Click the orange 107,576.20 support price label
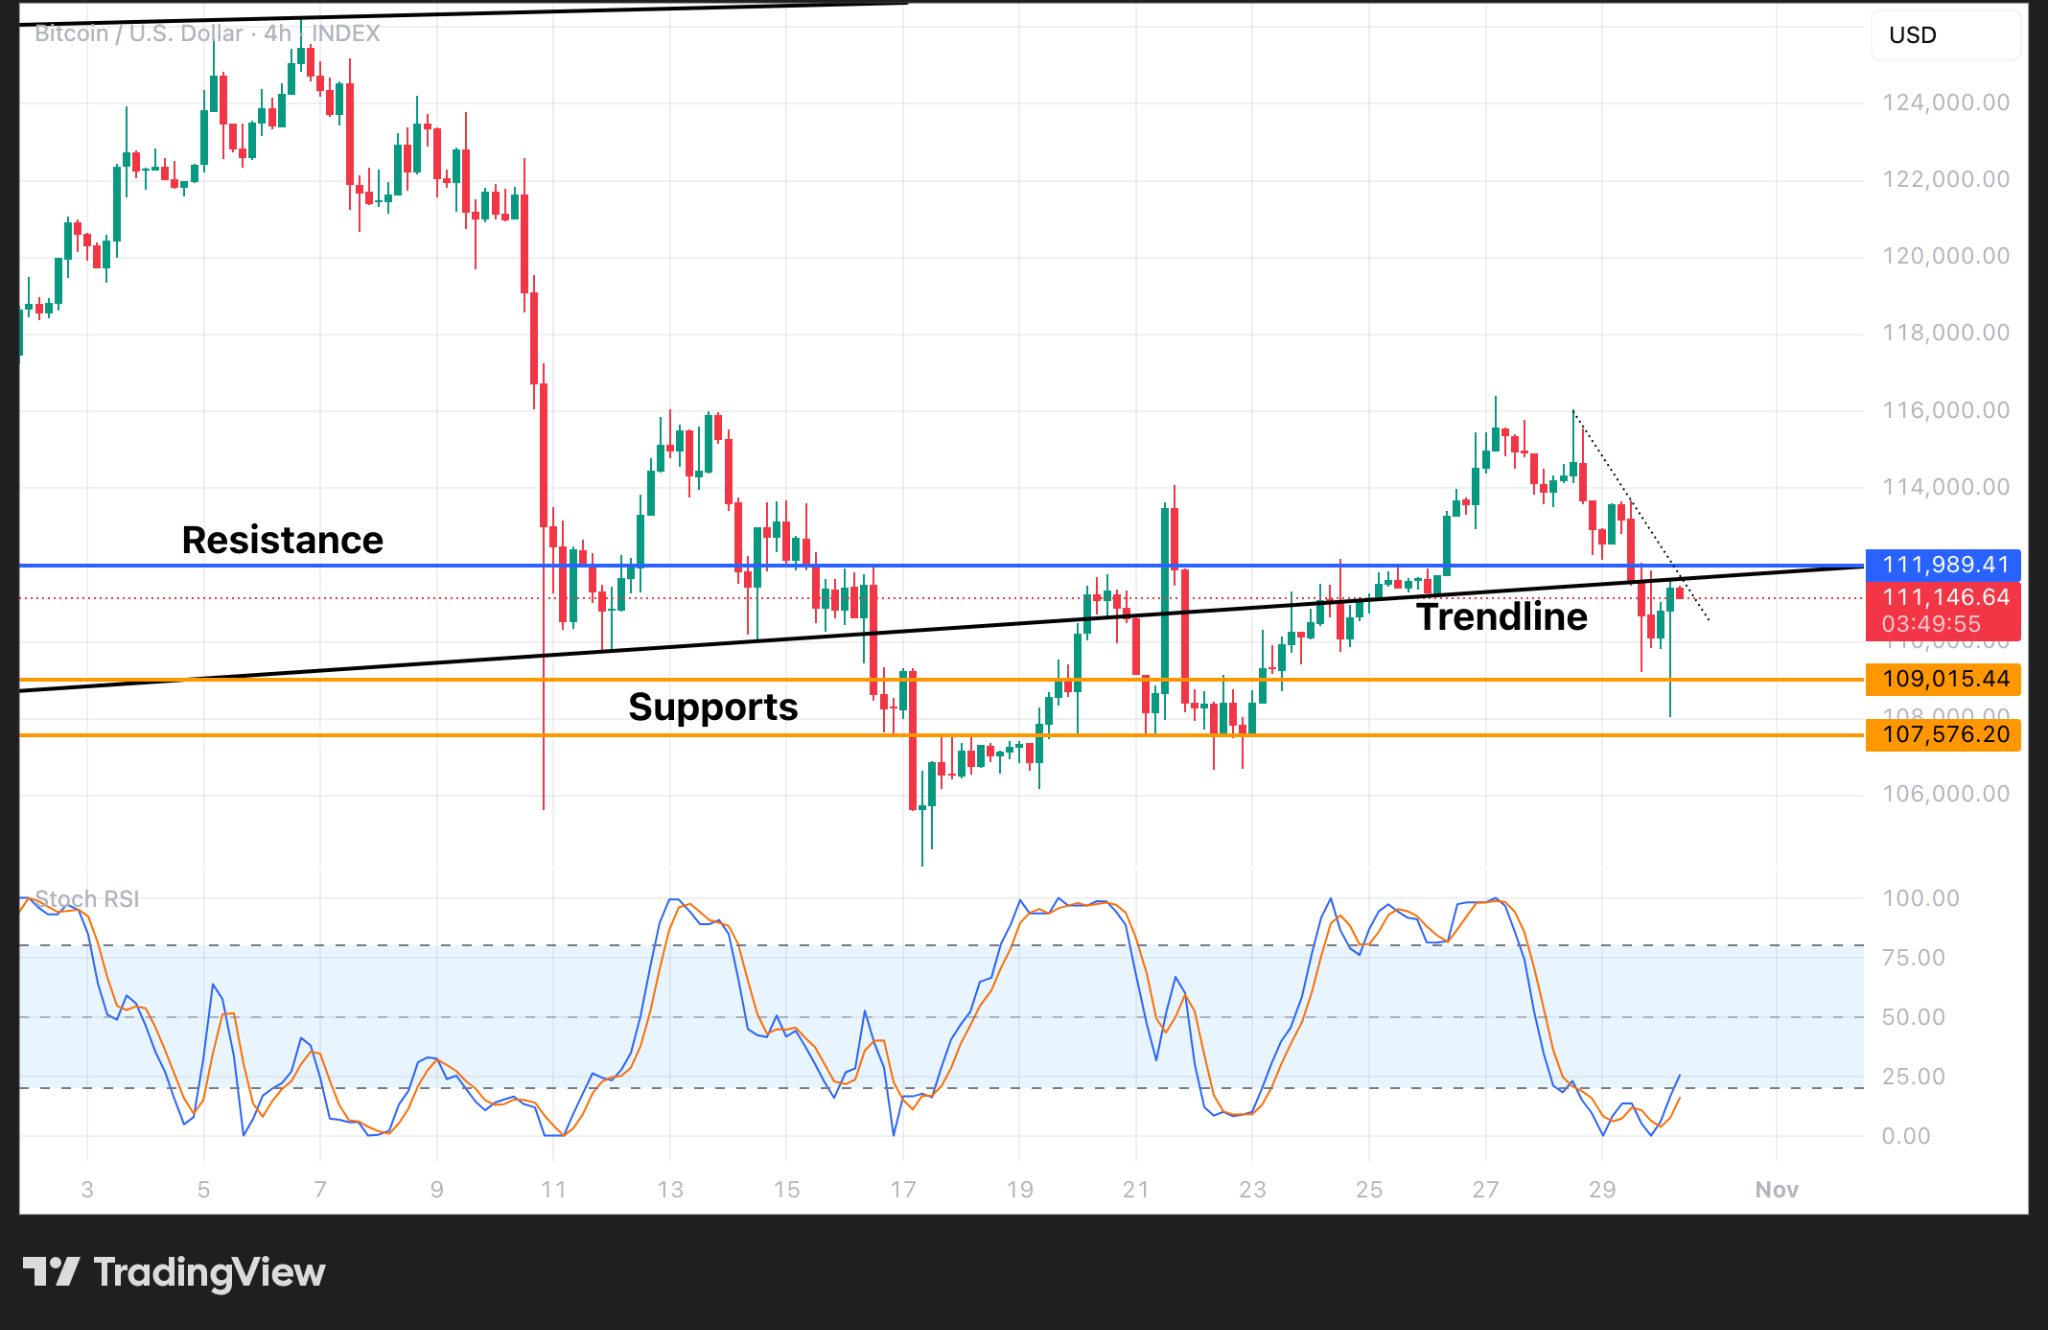 [1944, 735]
